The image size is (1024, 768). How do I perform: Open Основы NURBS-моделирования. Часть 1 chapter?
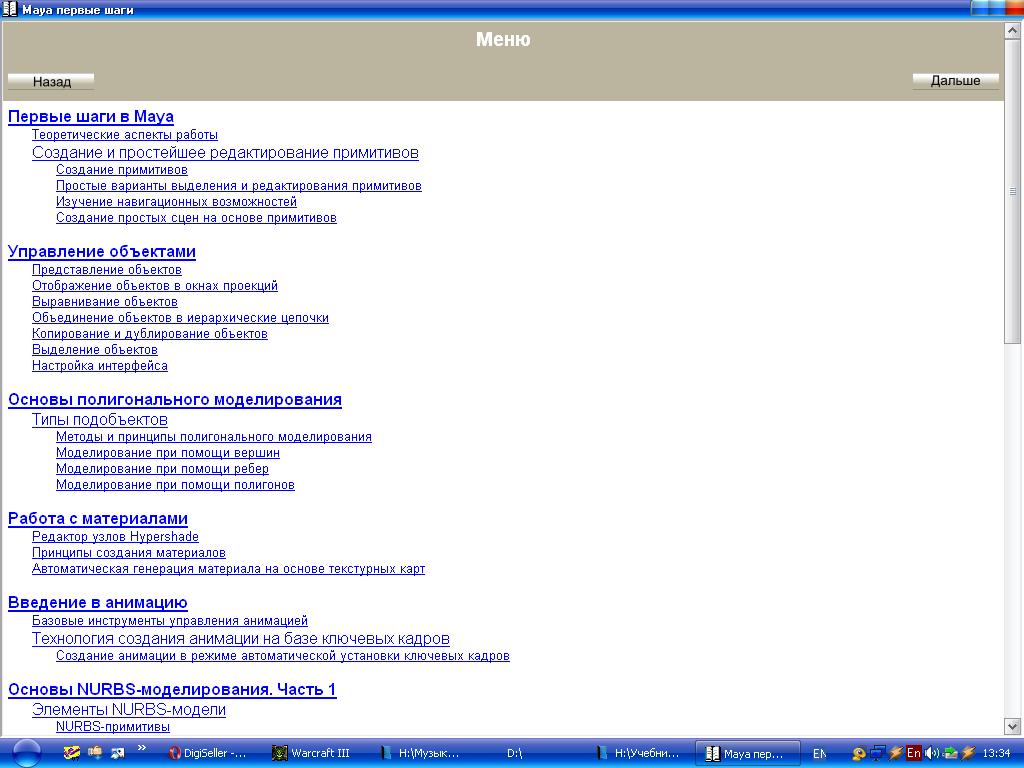(x=172, y=690)
